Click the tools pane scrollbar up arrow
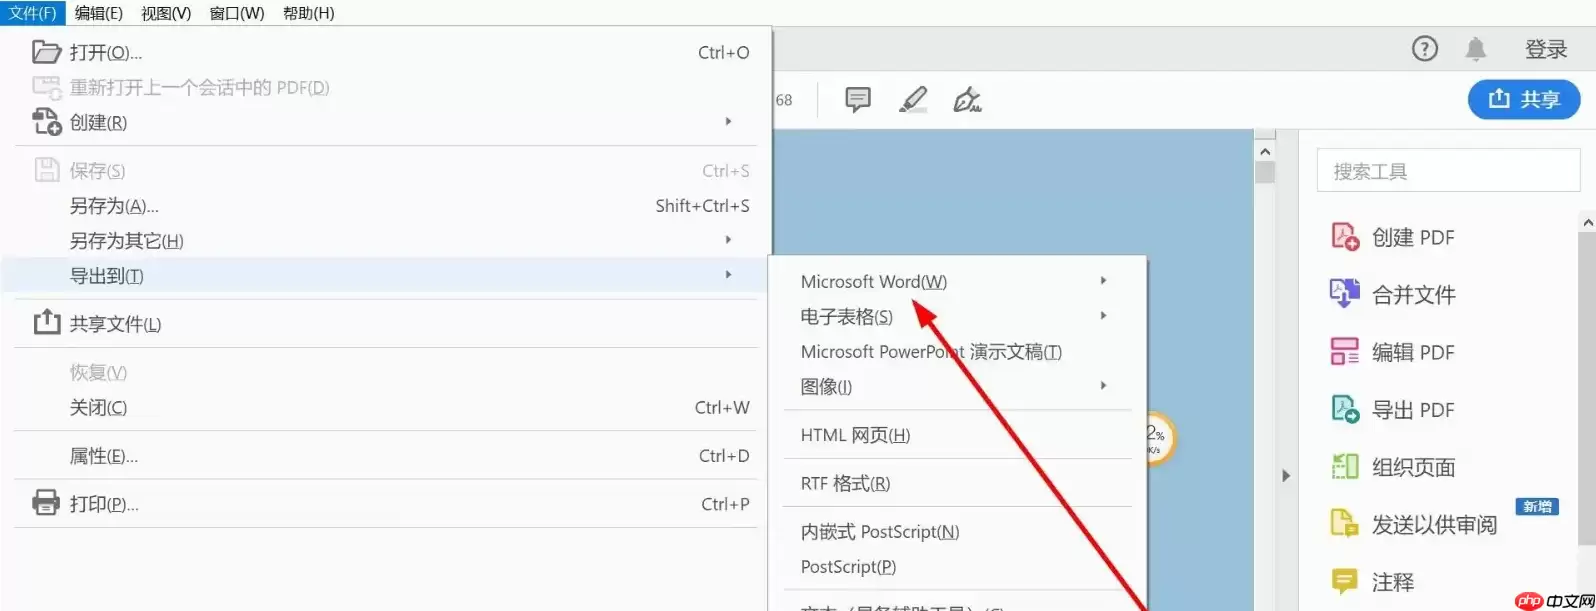The height and width of the screenshot is (611, 1596). pyautogui.click(x=1588, y=222)
